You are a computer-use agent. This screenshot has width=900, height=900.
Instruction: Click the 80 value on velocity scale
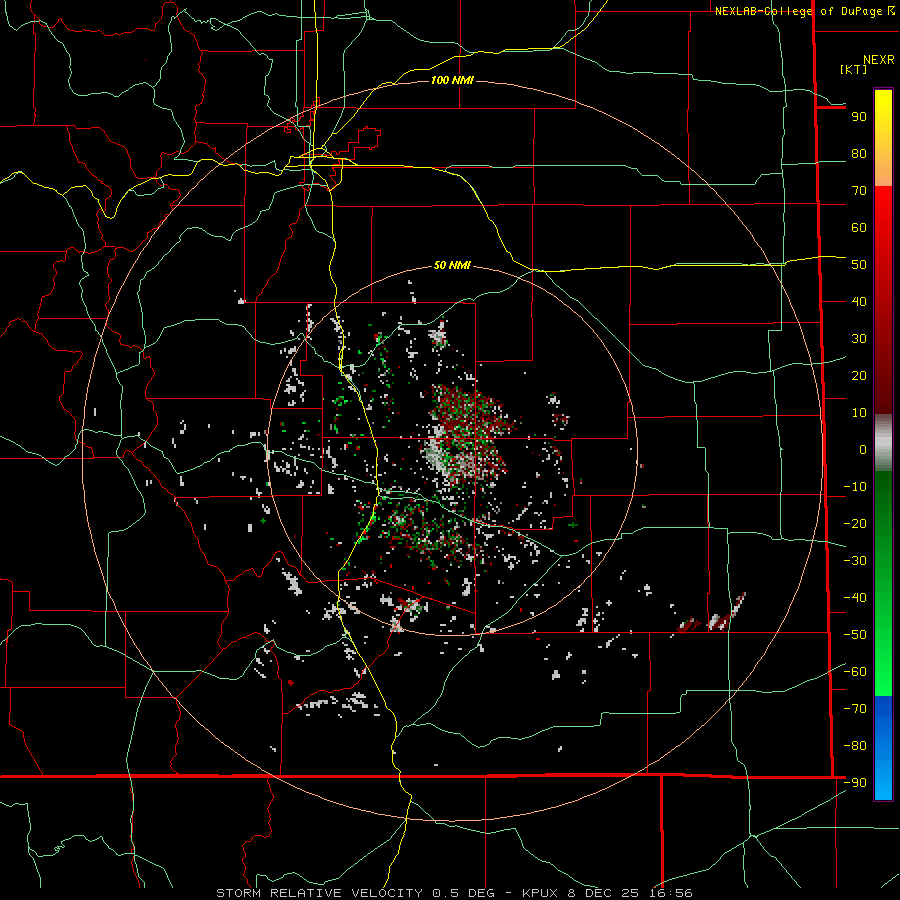859,154
